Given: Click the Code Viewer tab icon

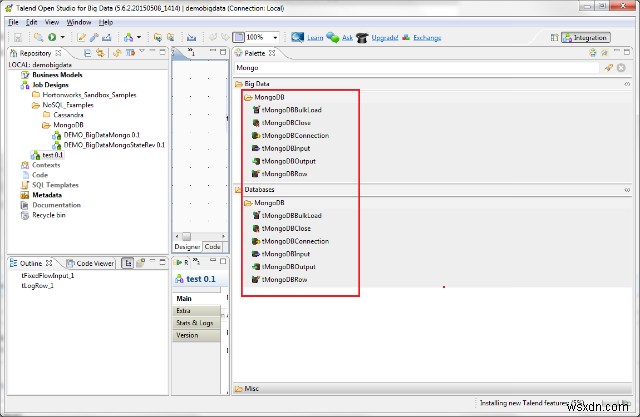Looking at the screenshot, I should coord(70,263).
